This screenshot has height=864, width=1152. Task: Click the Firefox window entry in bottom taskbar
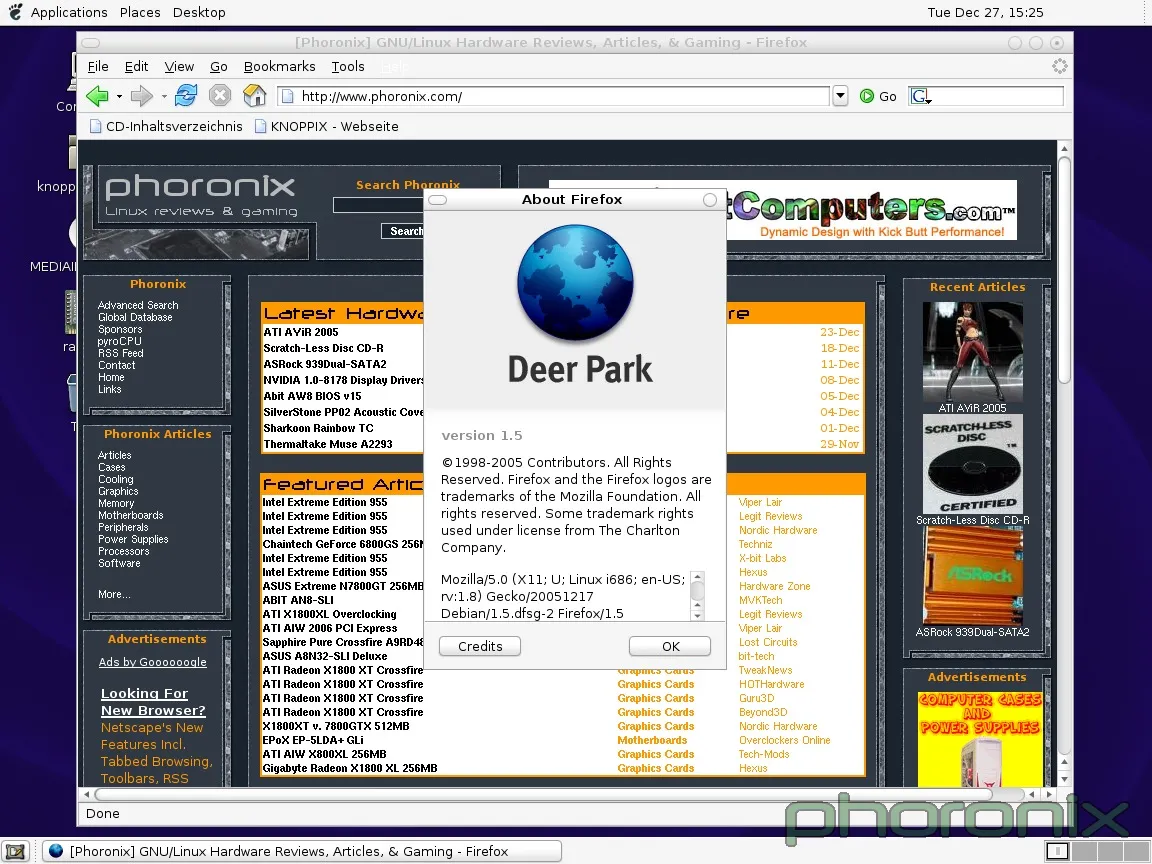301,852
